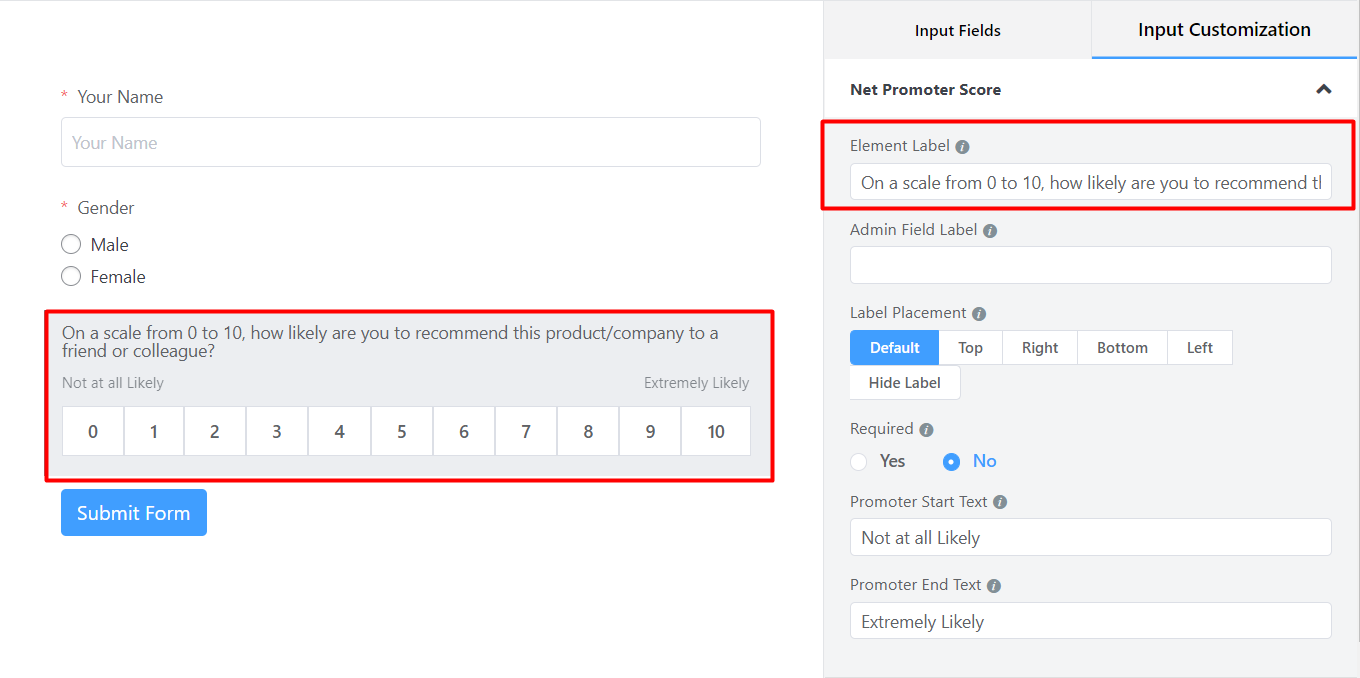The width and height of the screenshot is (1360, 678).
Task: Set label placement to Bottom
Action: [x=1121, y=347]
